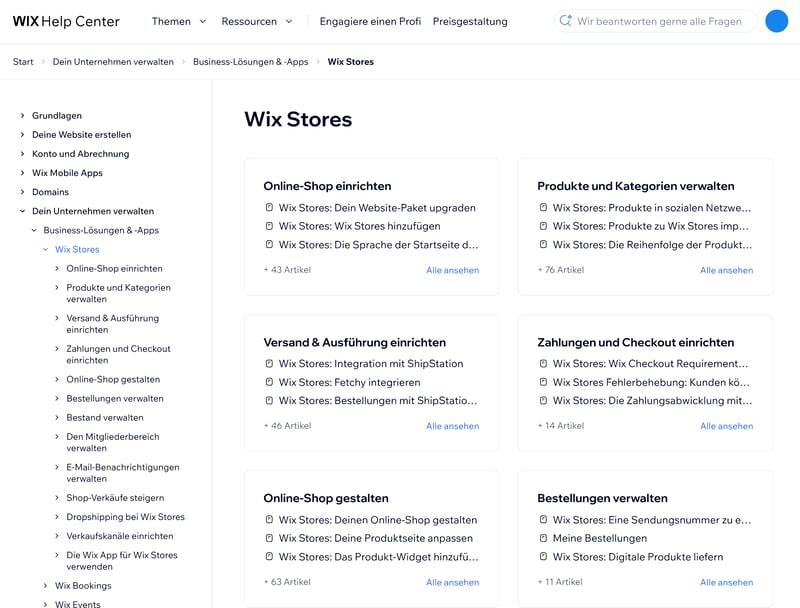This screenshot has height=608, width=800.
Task: Click the AI search sparkle icon
Action: [565, 21]
